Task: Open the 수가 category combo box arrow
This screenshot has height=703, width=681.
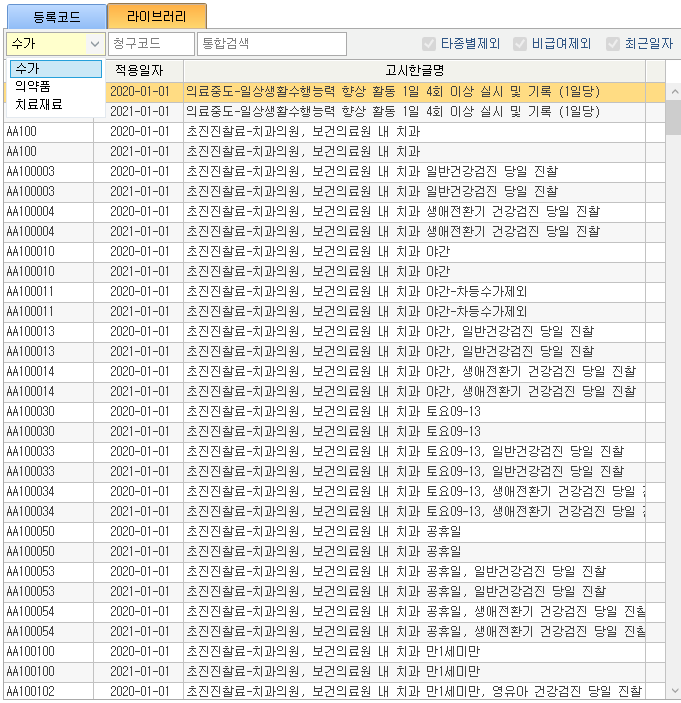Action: tap(95, 44)
